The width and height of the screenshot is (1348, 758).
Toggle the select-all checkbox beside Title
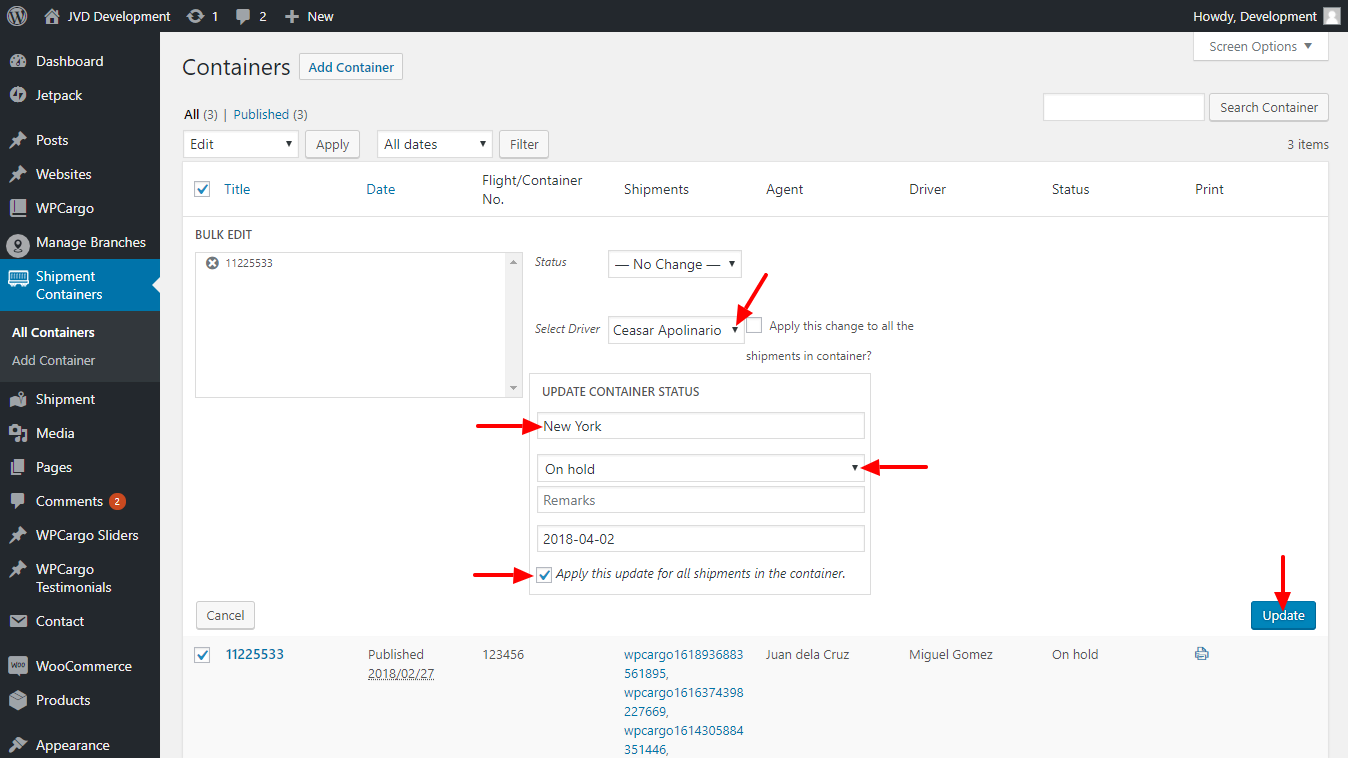(x=203, y=189)
